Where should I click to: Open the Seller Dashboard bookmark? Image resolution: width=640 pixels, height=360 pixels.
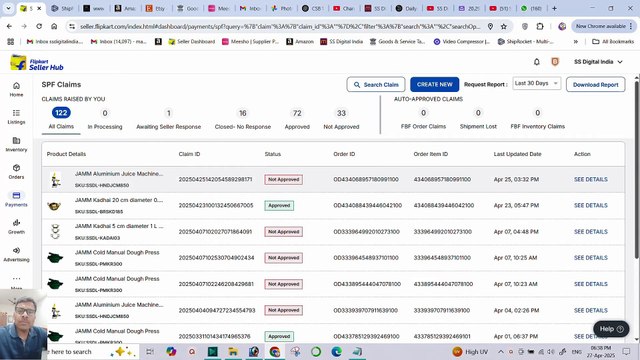pos(191,41)
